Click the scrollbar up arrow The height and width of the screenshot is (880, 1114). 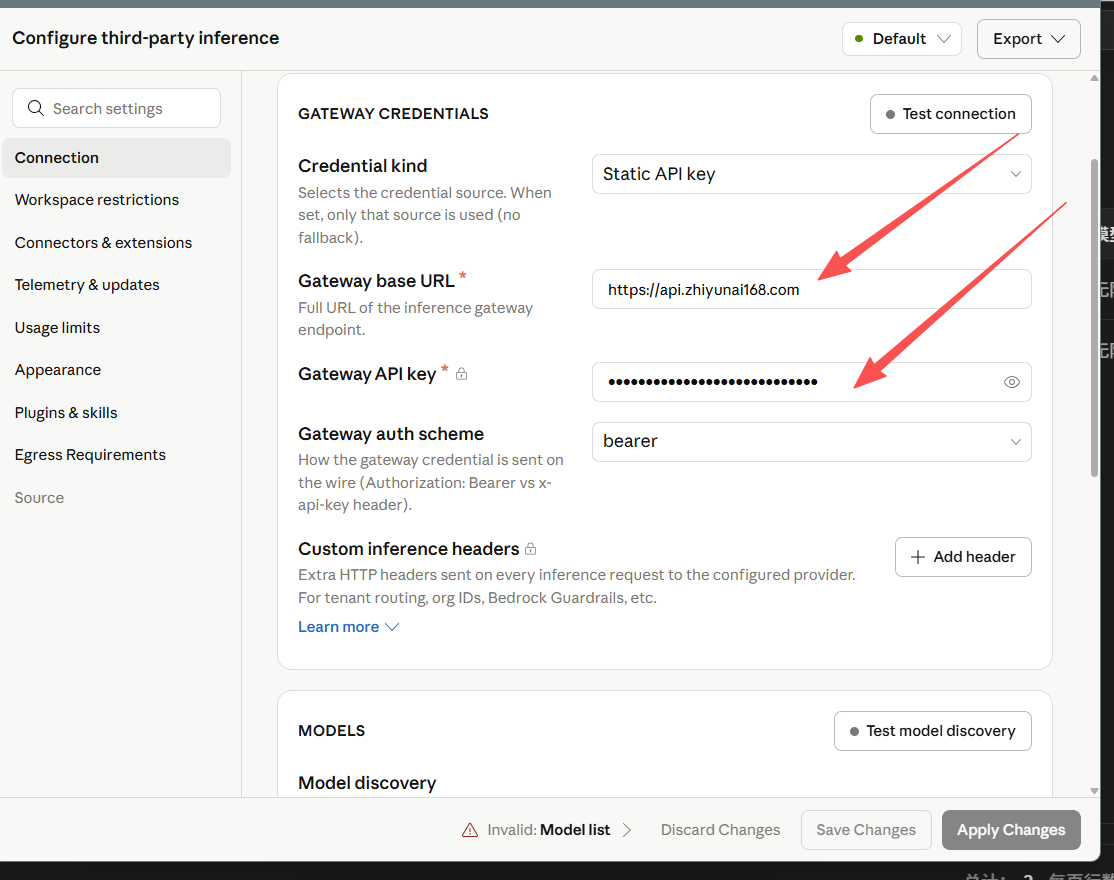1094,78
